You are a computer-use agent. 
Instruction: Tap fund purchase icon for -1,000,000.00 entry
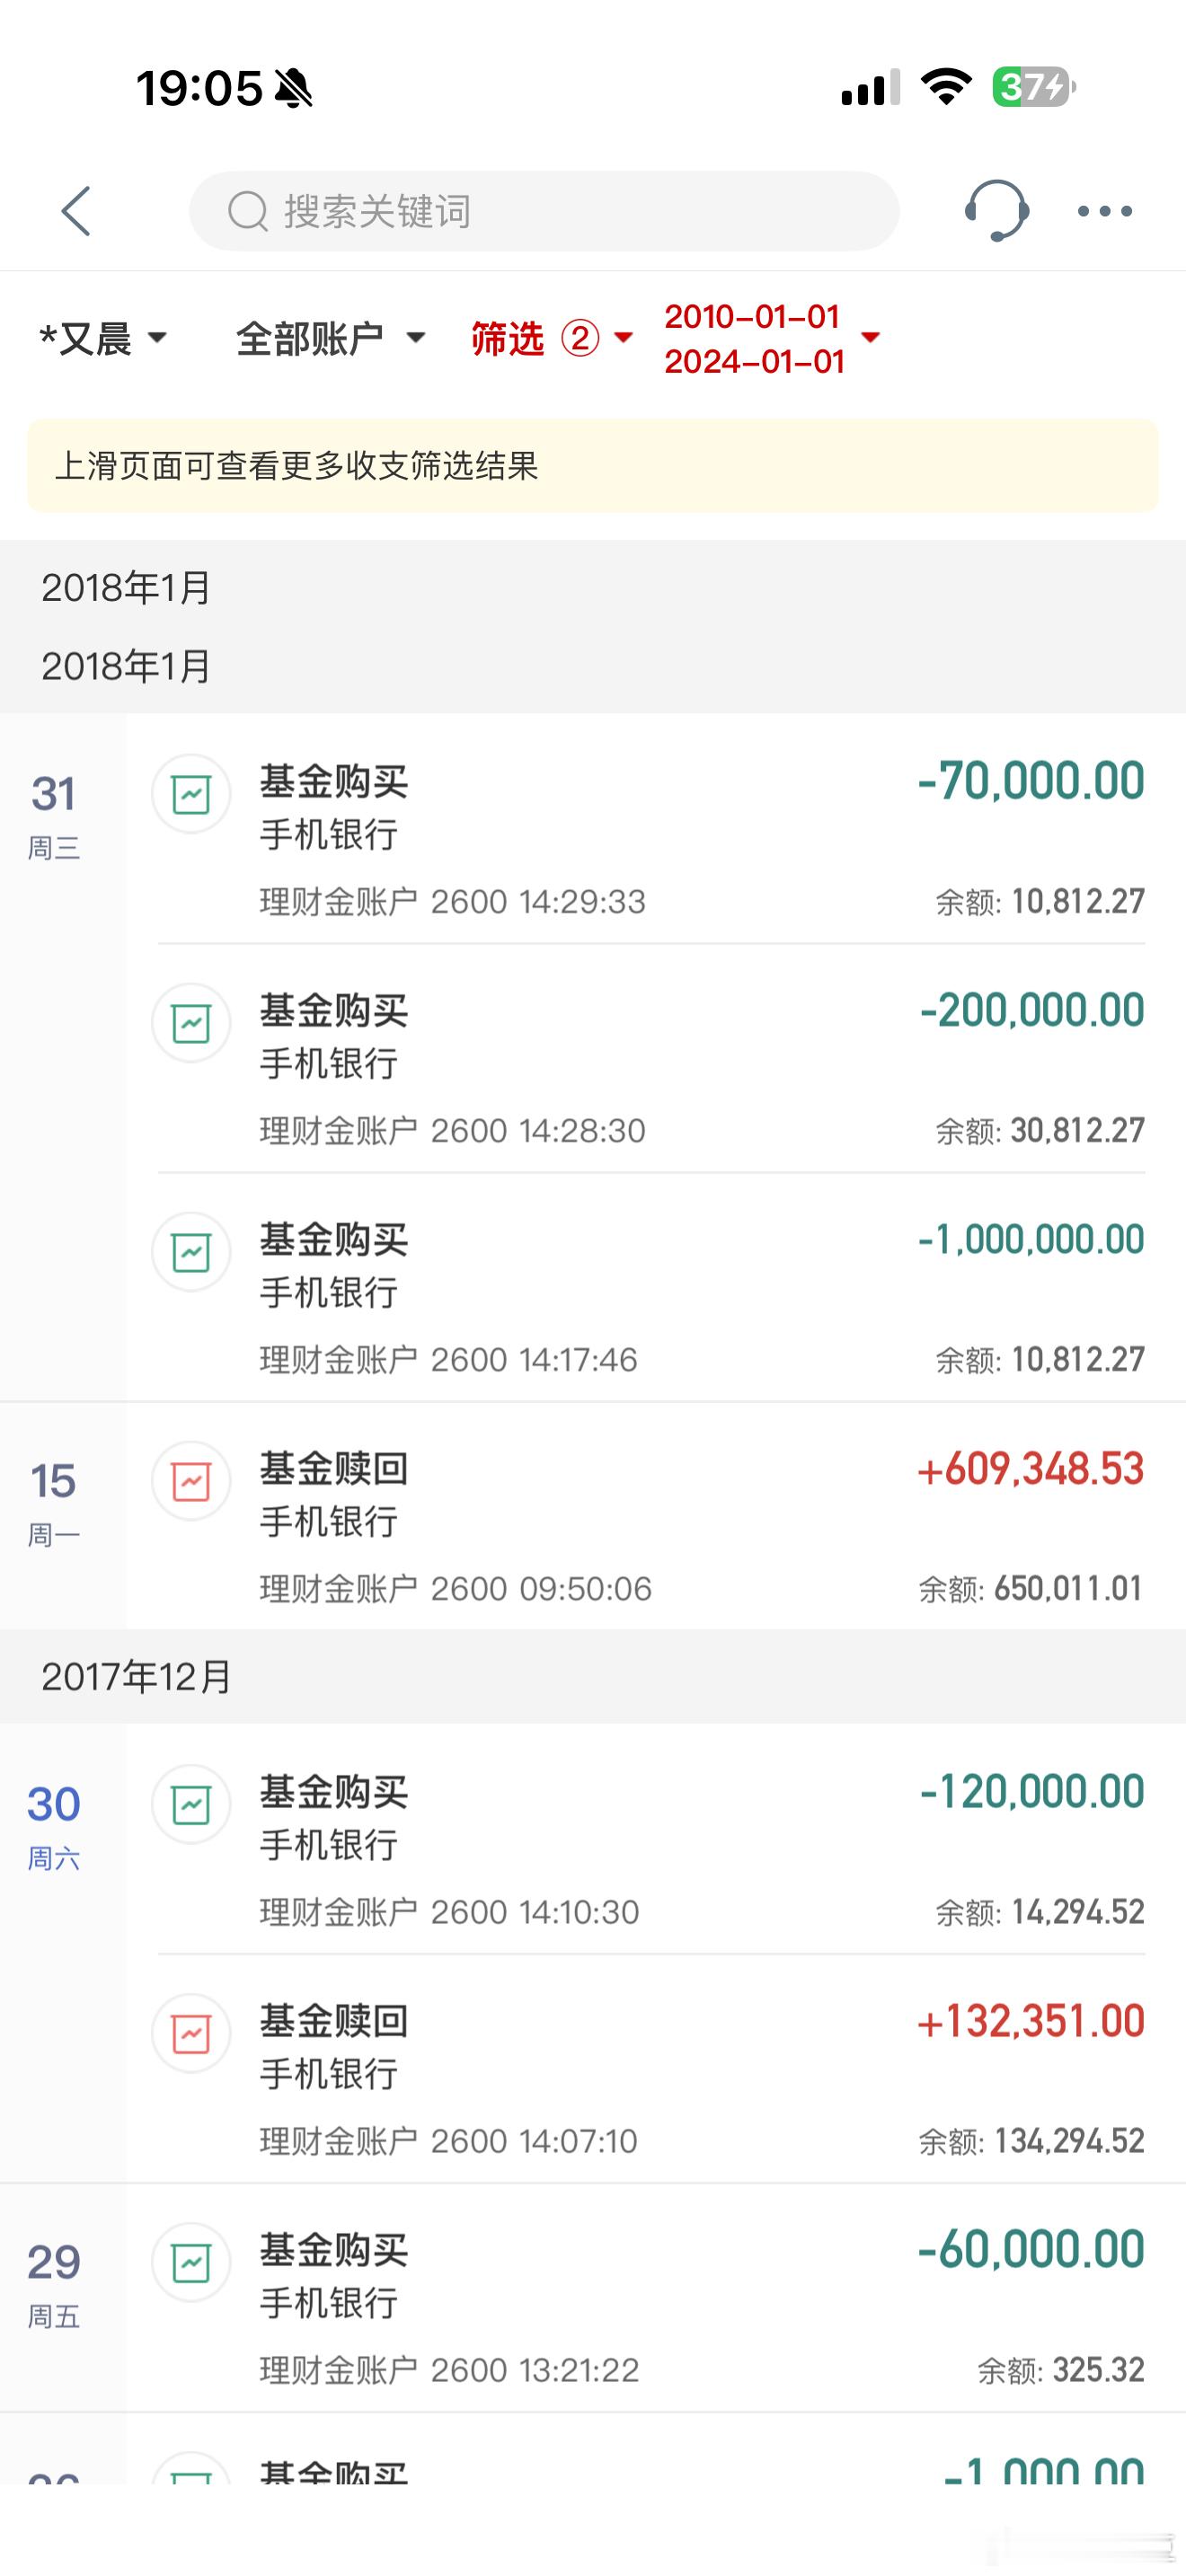point(191,1252)
